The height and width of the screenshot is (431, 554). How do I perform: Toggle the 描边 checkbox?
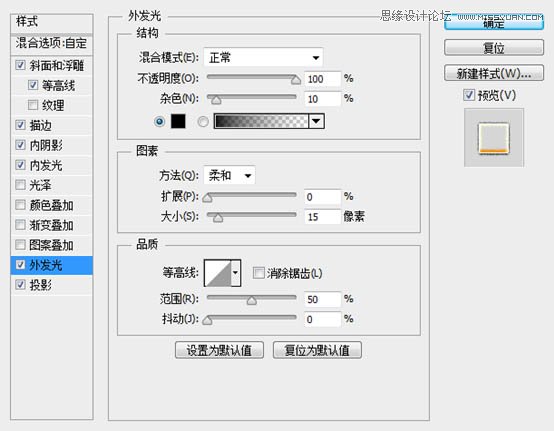pyautogui.click(x=20, y=125)
